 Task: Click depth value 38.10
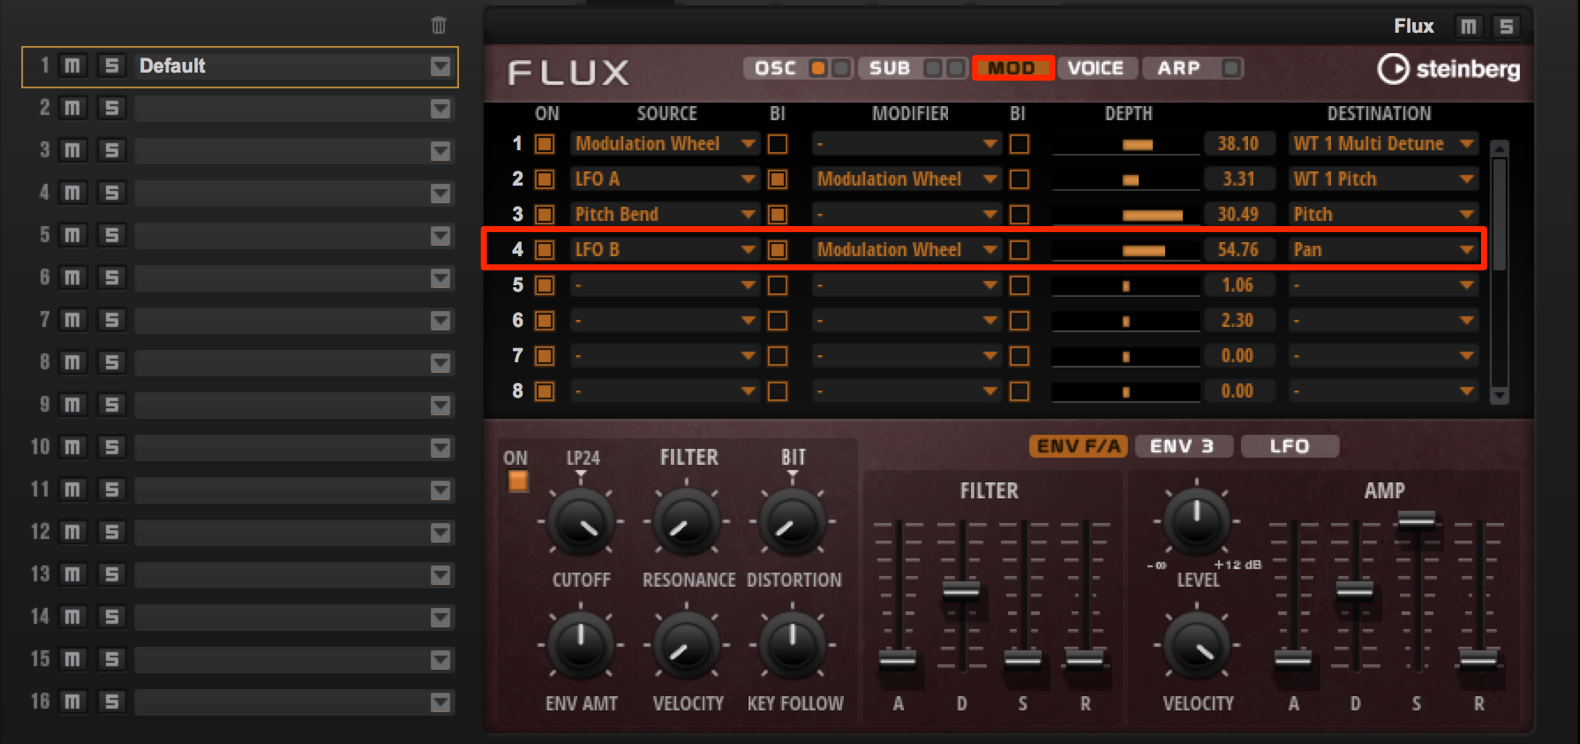point(1238,144)
